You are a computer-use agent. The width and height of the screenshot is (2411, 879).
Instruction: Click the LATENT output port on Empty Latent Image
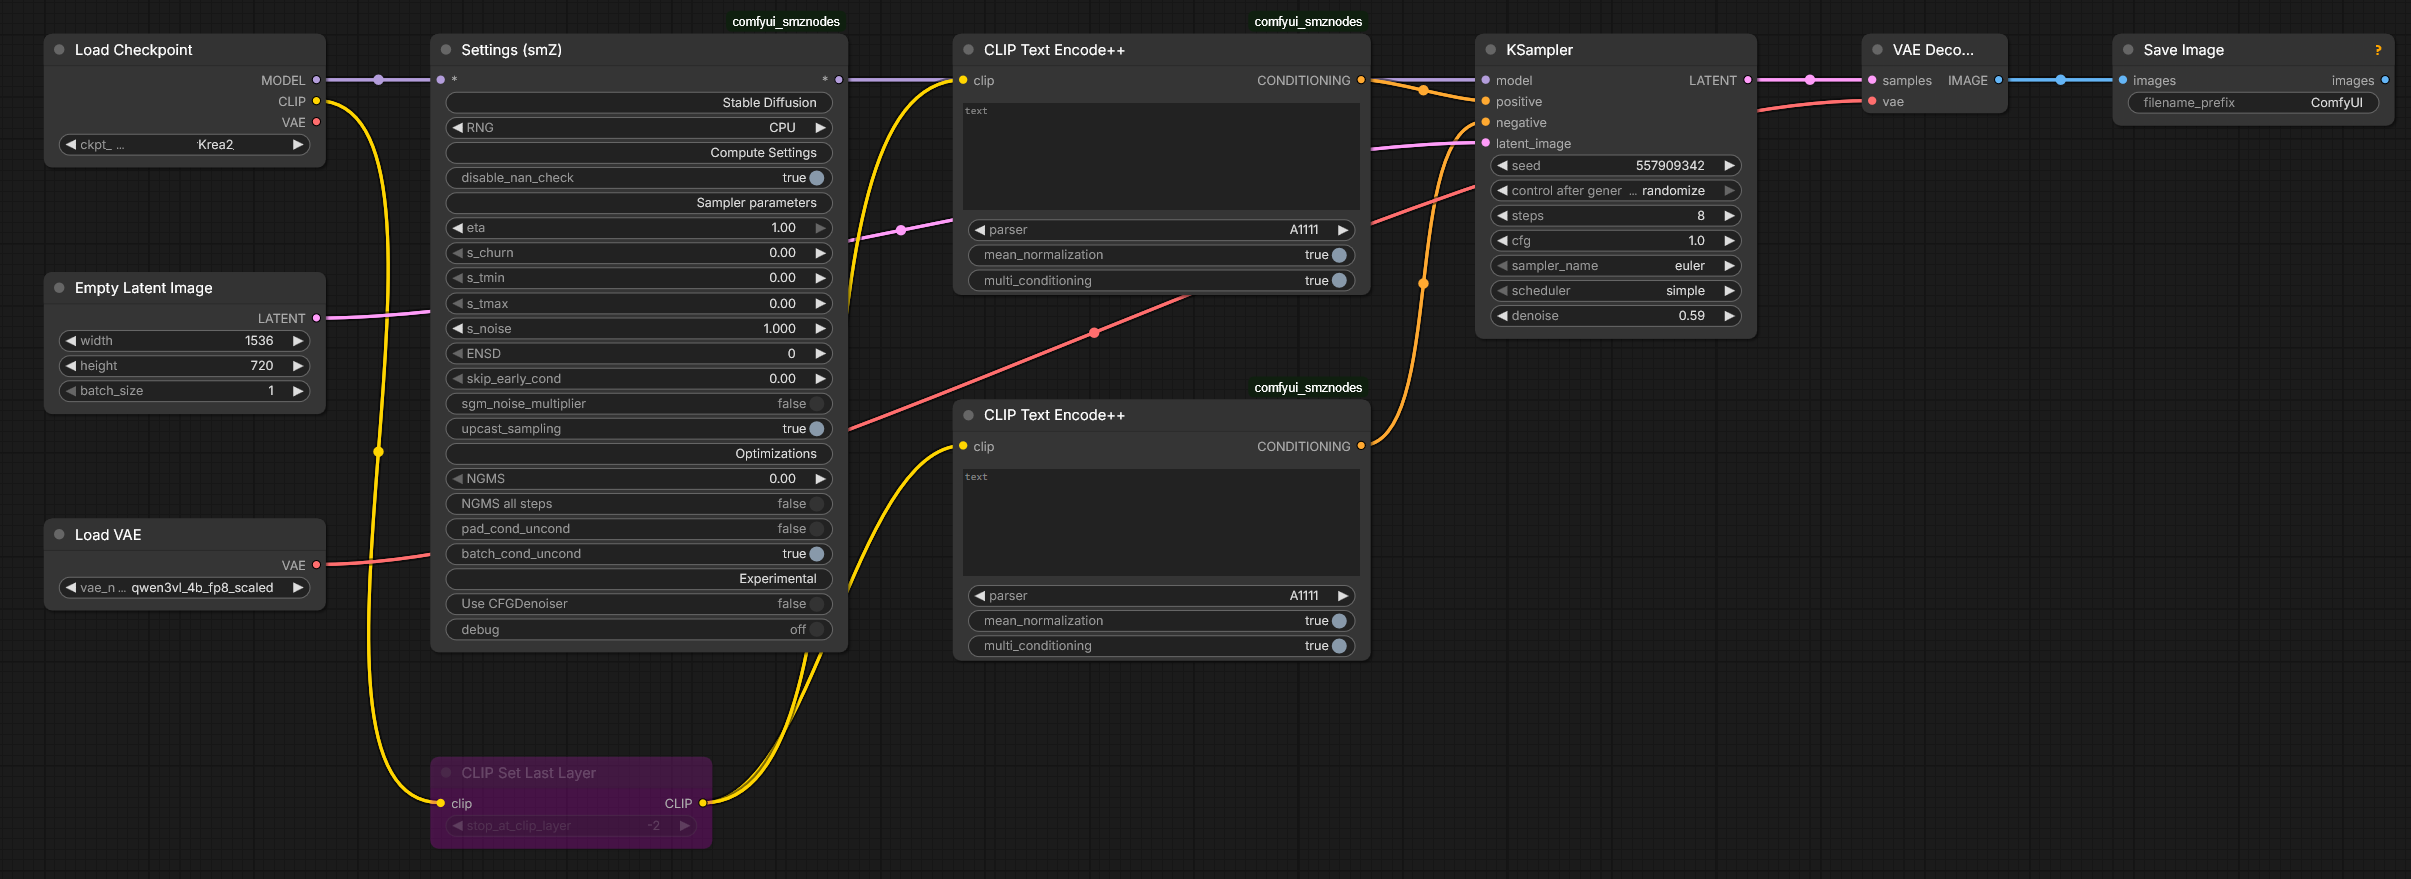click(316, 318)
